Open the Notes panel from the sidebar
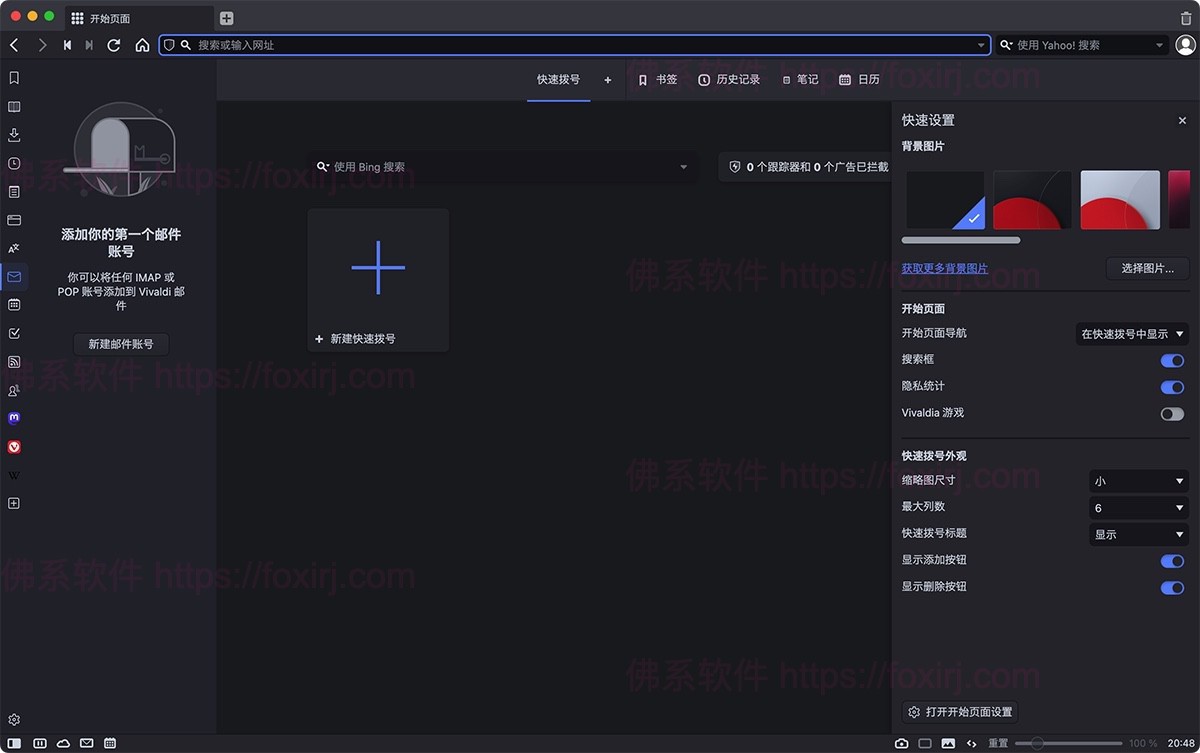 [x=14, y=192]
